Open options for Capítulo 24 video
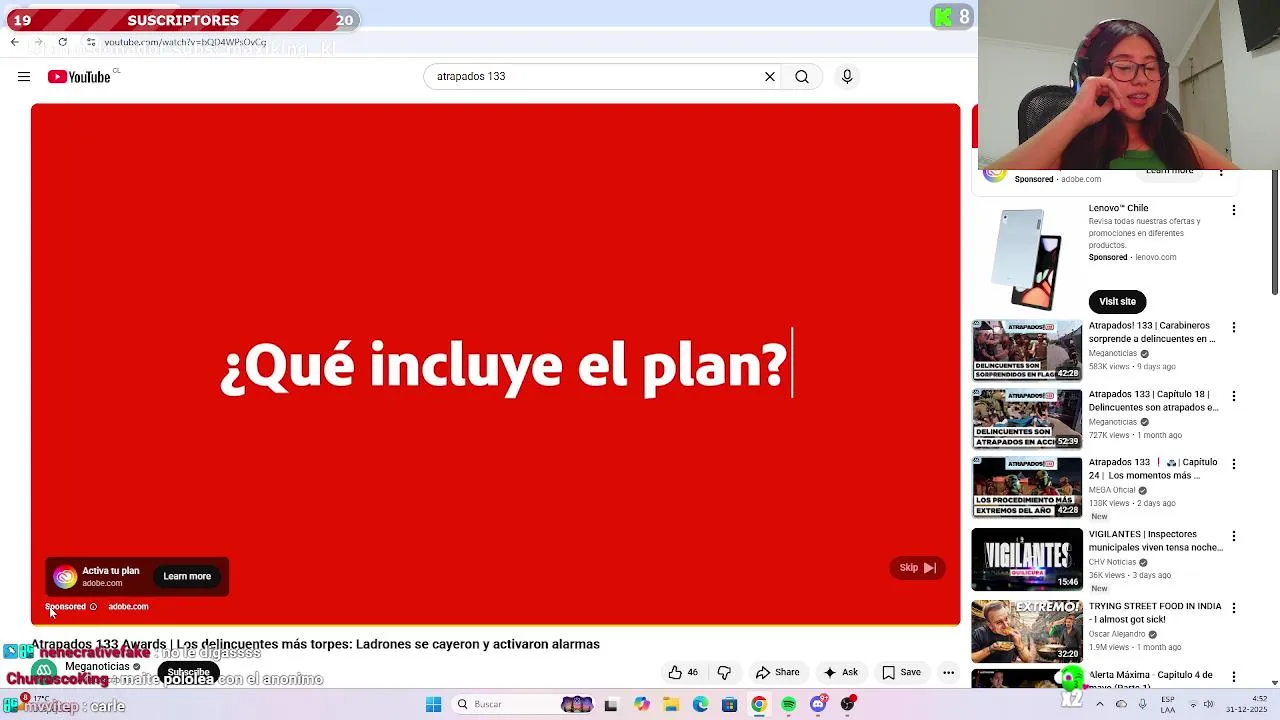 click(1234, 464)
